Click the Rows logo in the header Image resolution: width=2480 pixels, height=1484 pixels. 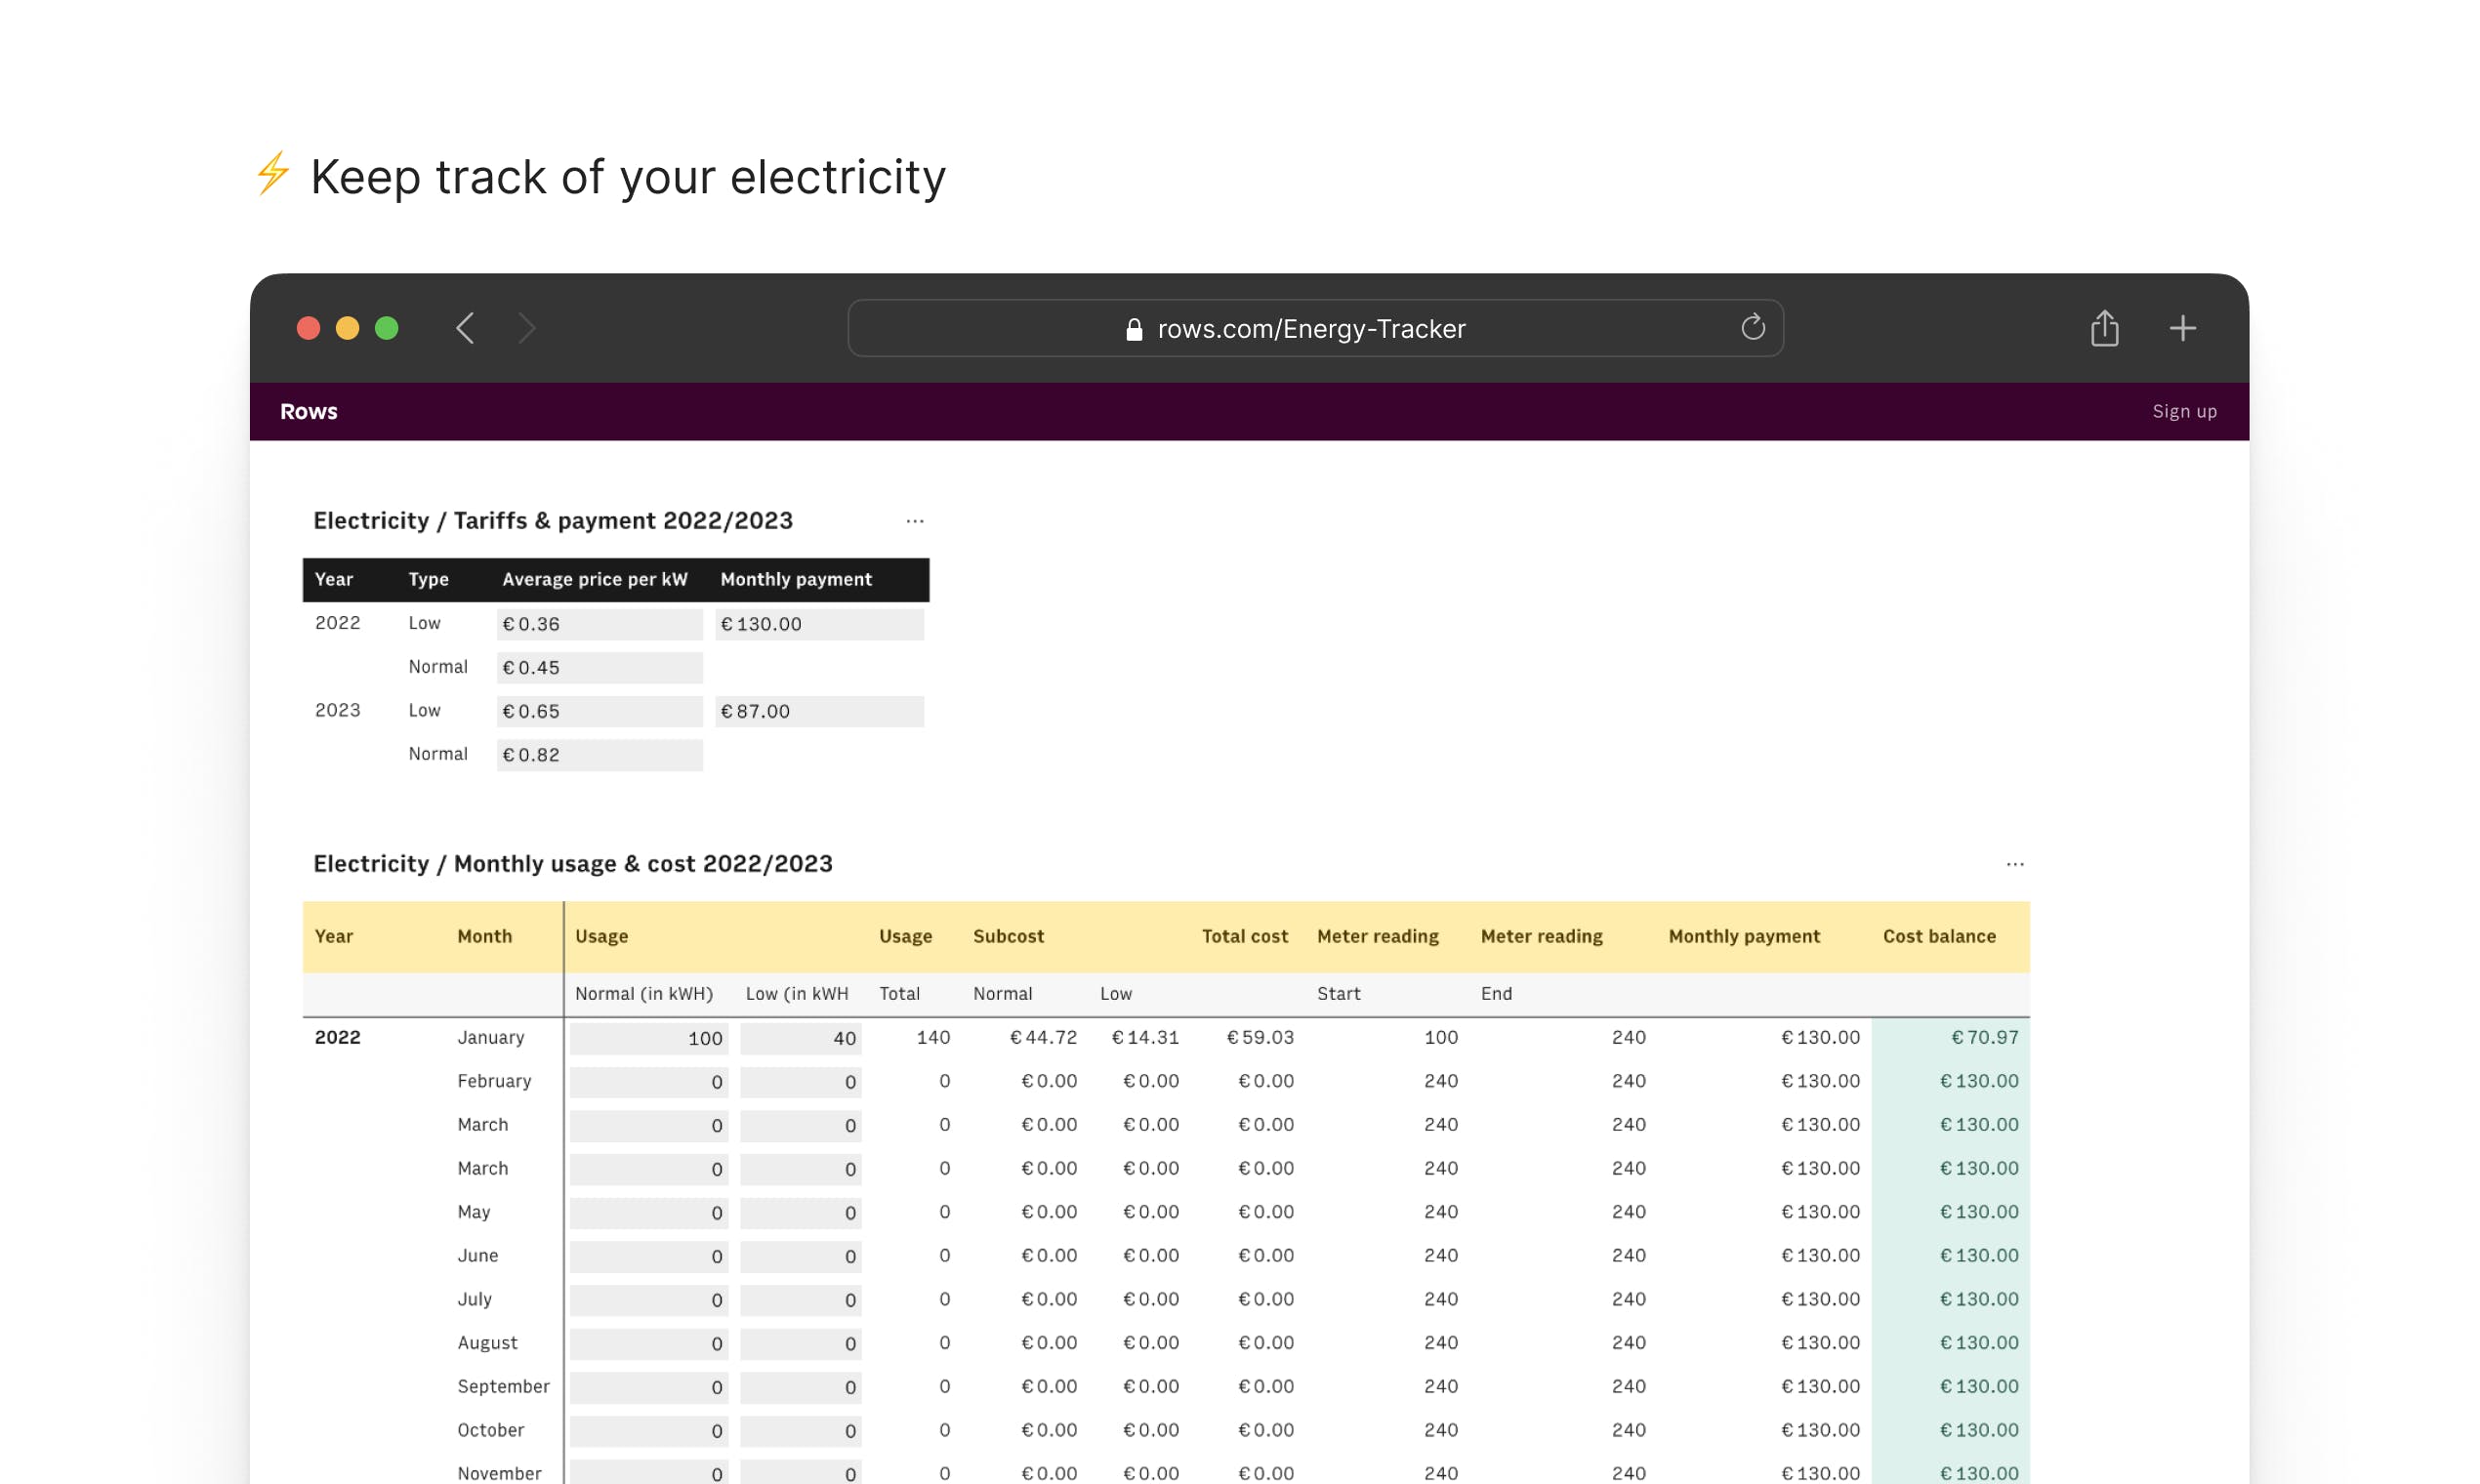[309, 410]
